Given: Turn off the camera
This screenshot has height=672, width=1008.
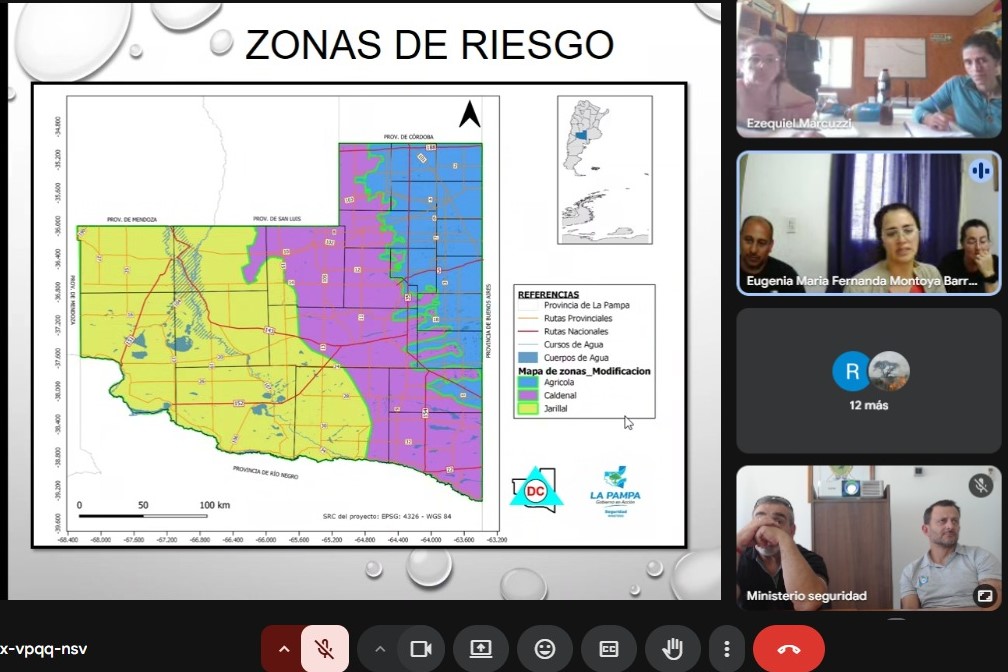Looking at the screenshot, I should click(421, 649).
